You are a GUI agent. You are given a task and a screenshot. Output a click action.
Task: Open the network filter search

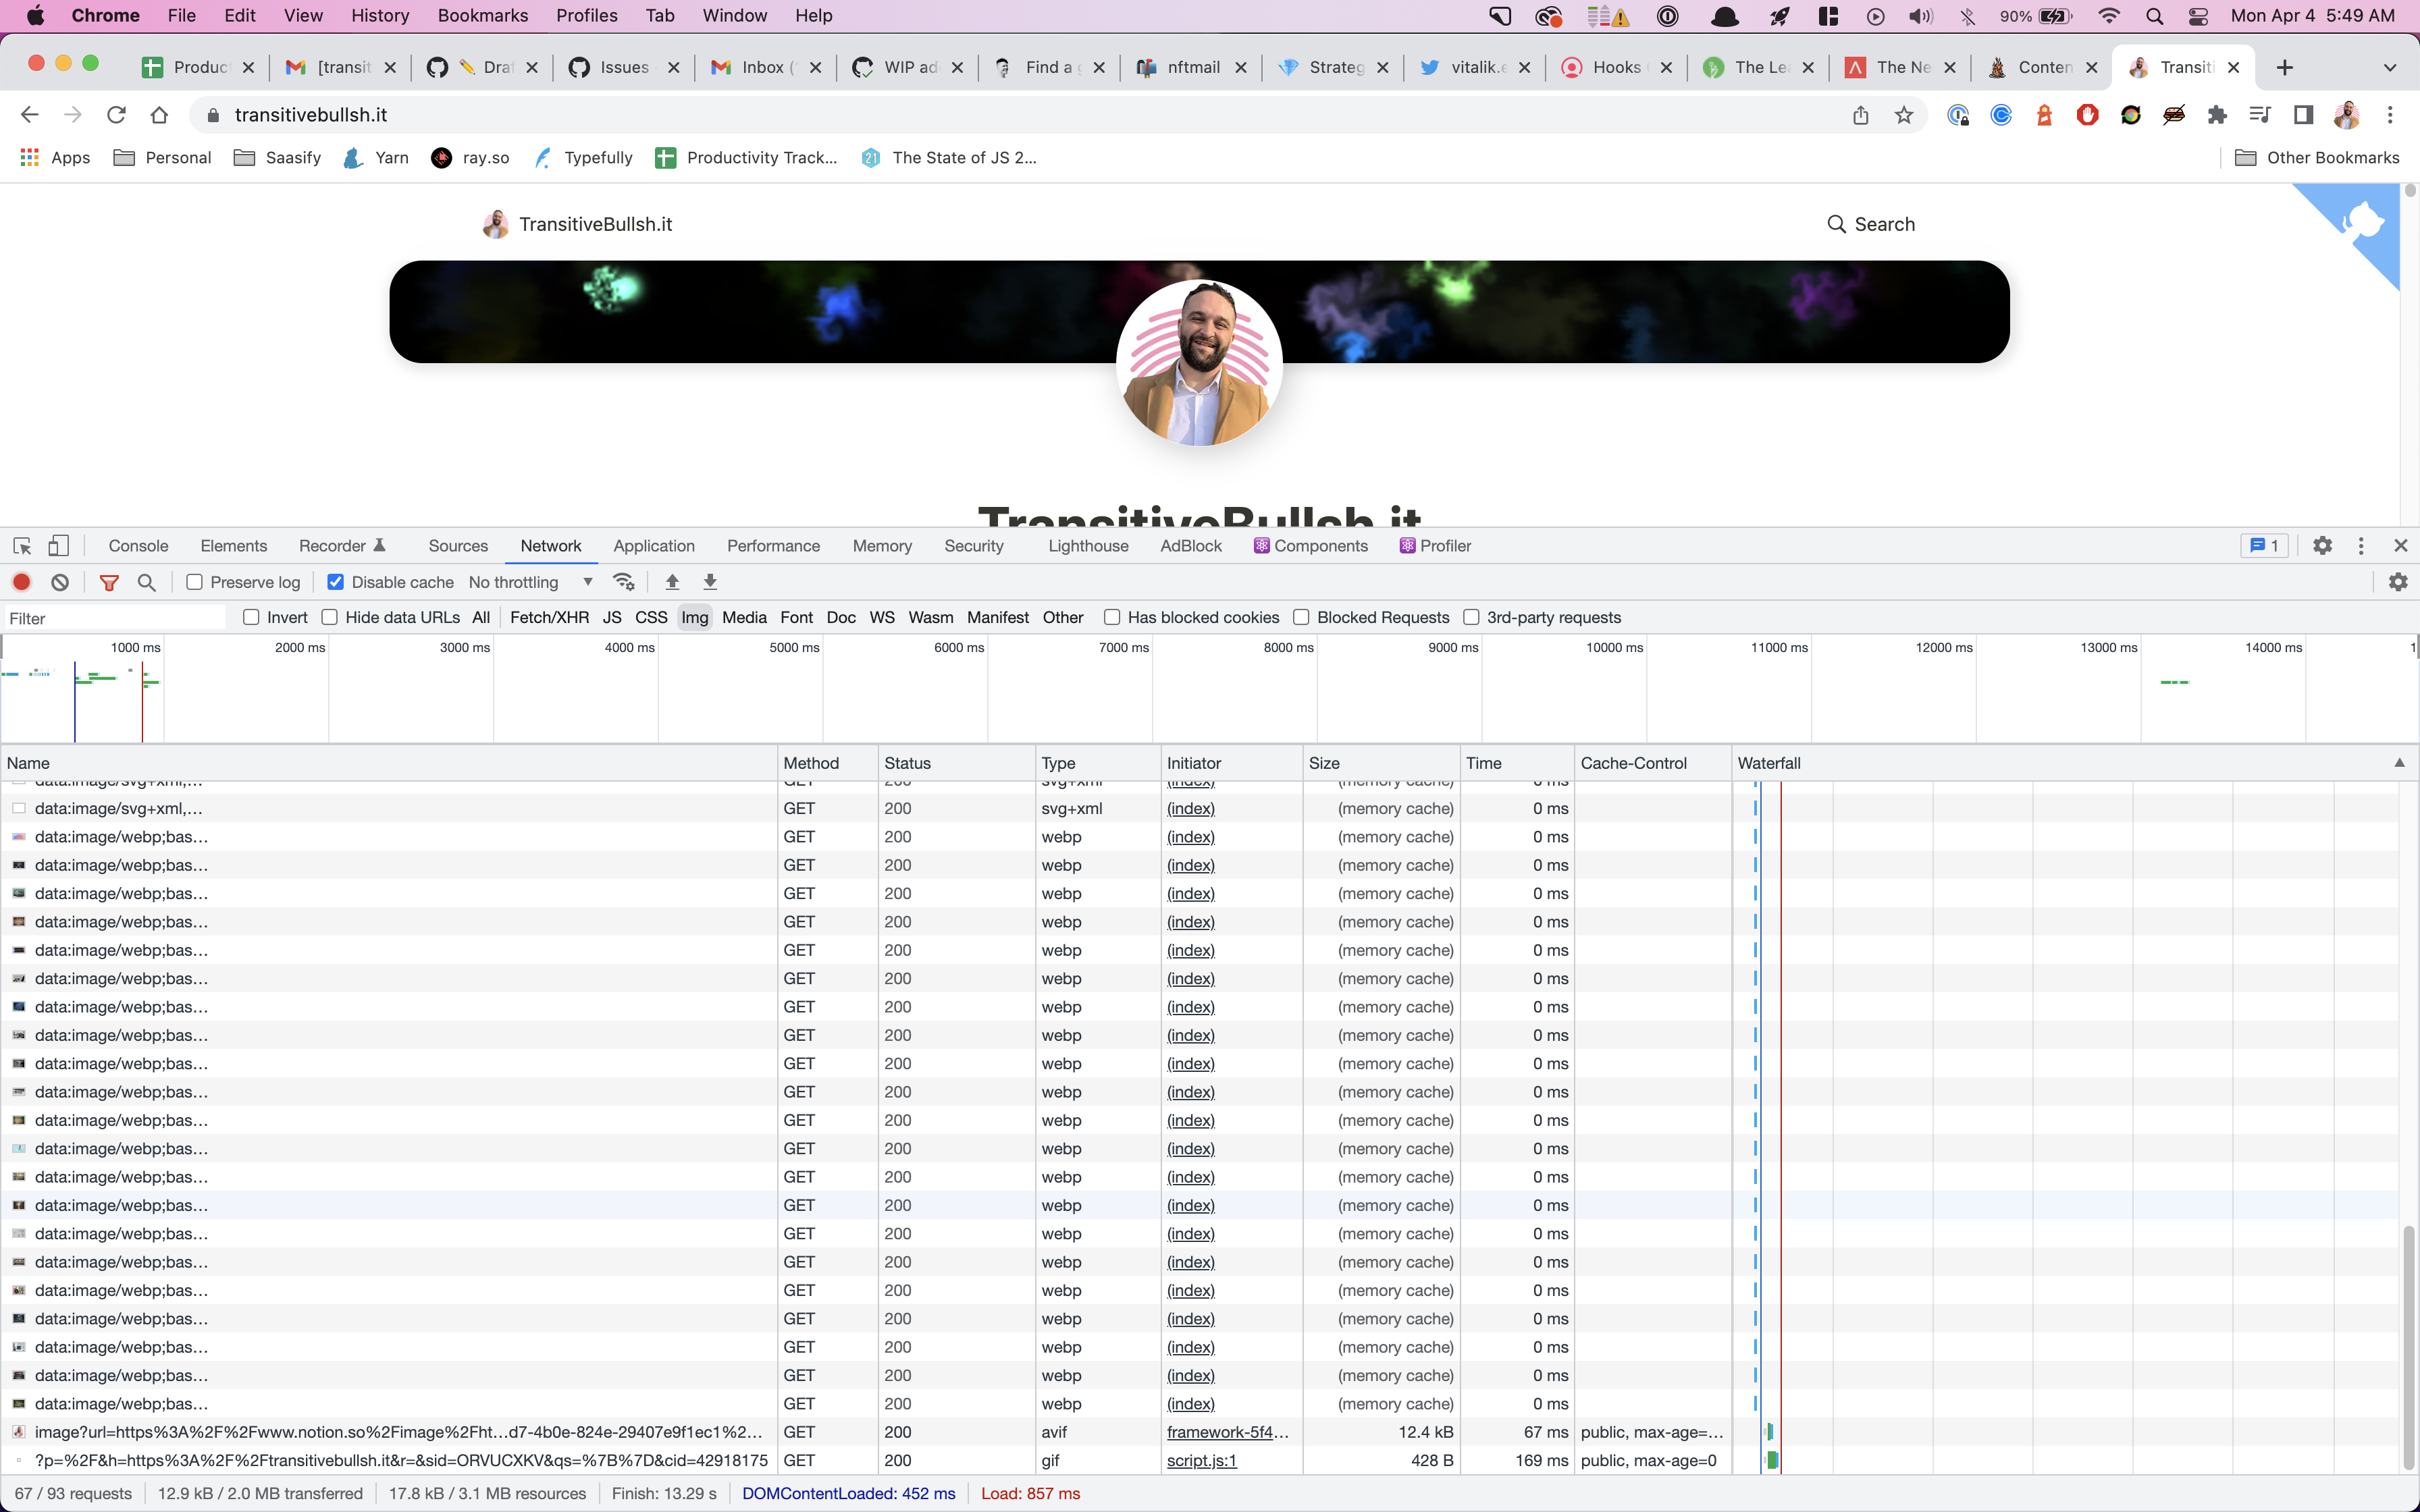point(147,581)
